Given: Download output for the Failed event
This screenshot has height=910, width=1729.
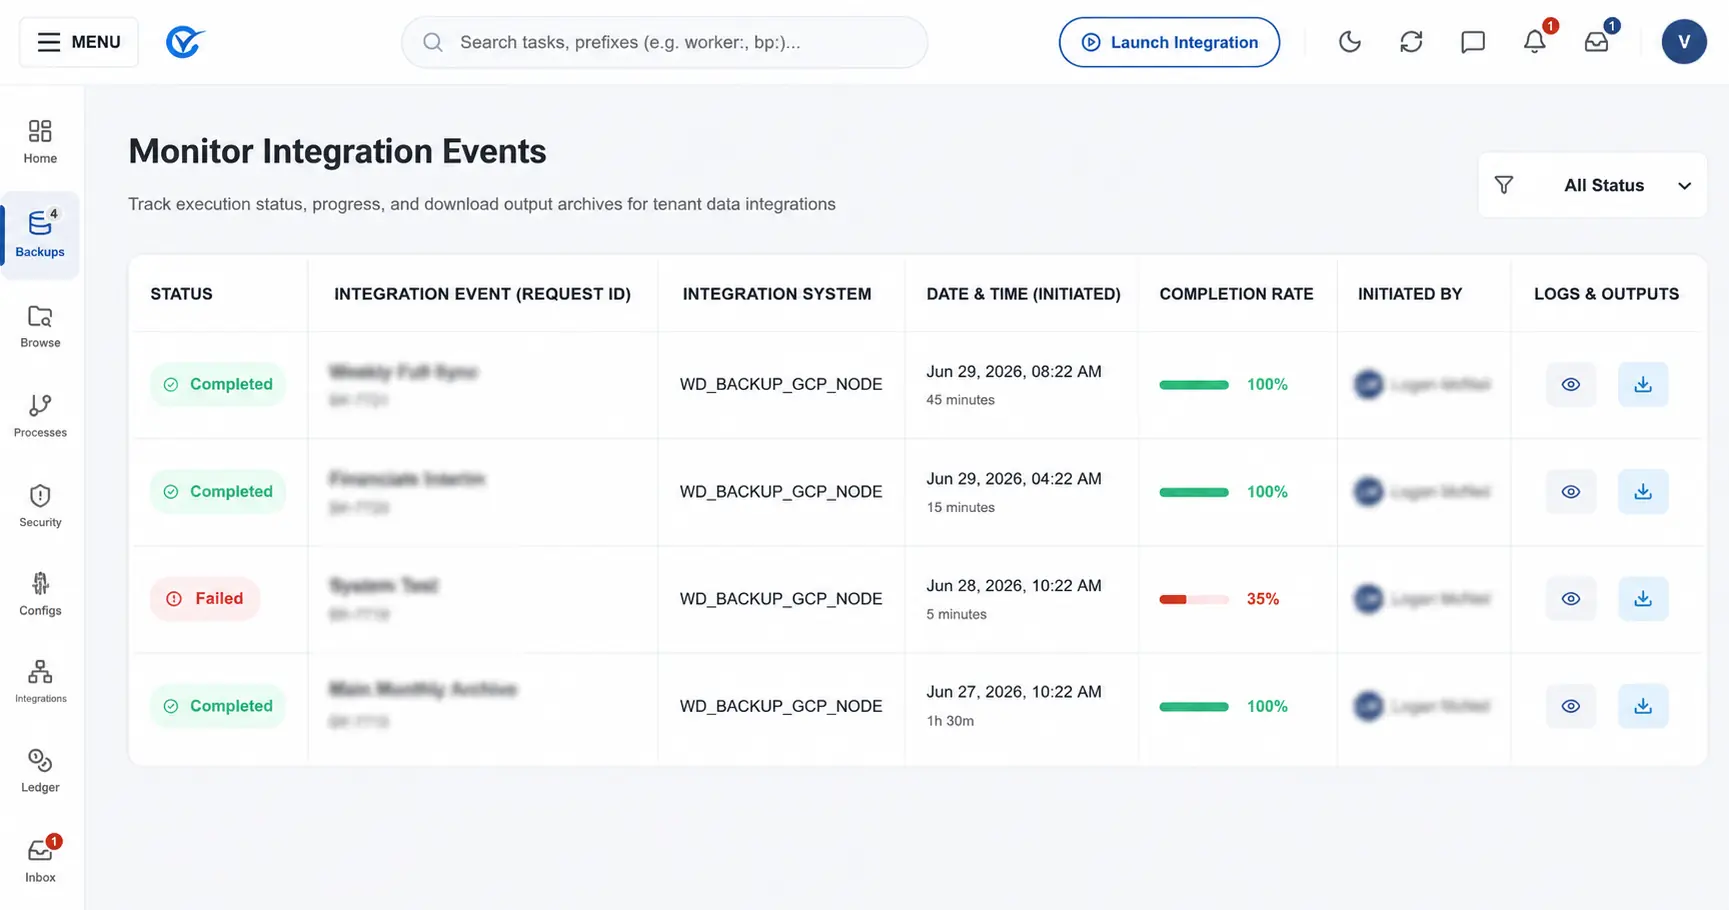Looking at the screenshot, I should click(1643, 599).
